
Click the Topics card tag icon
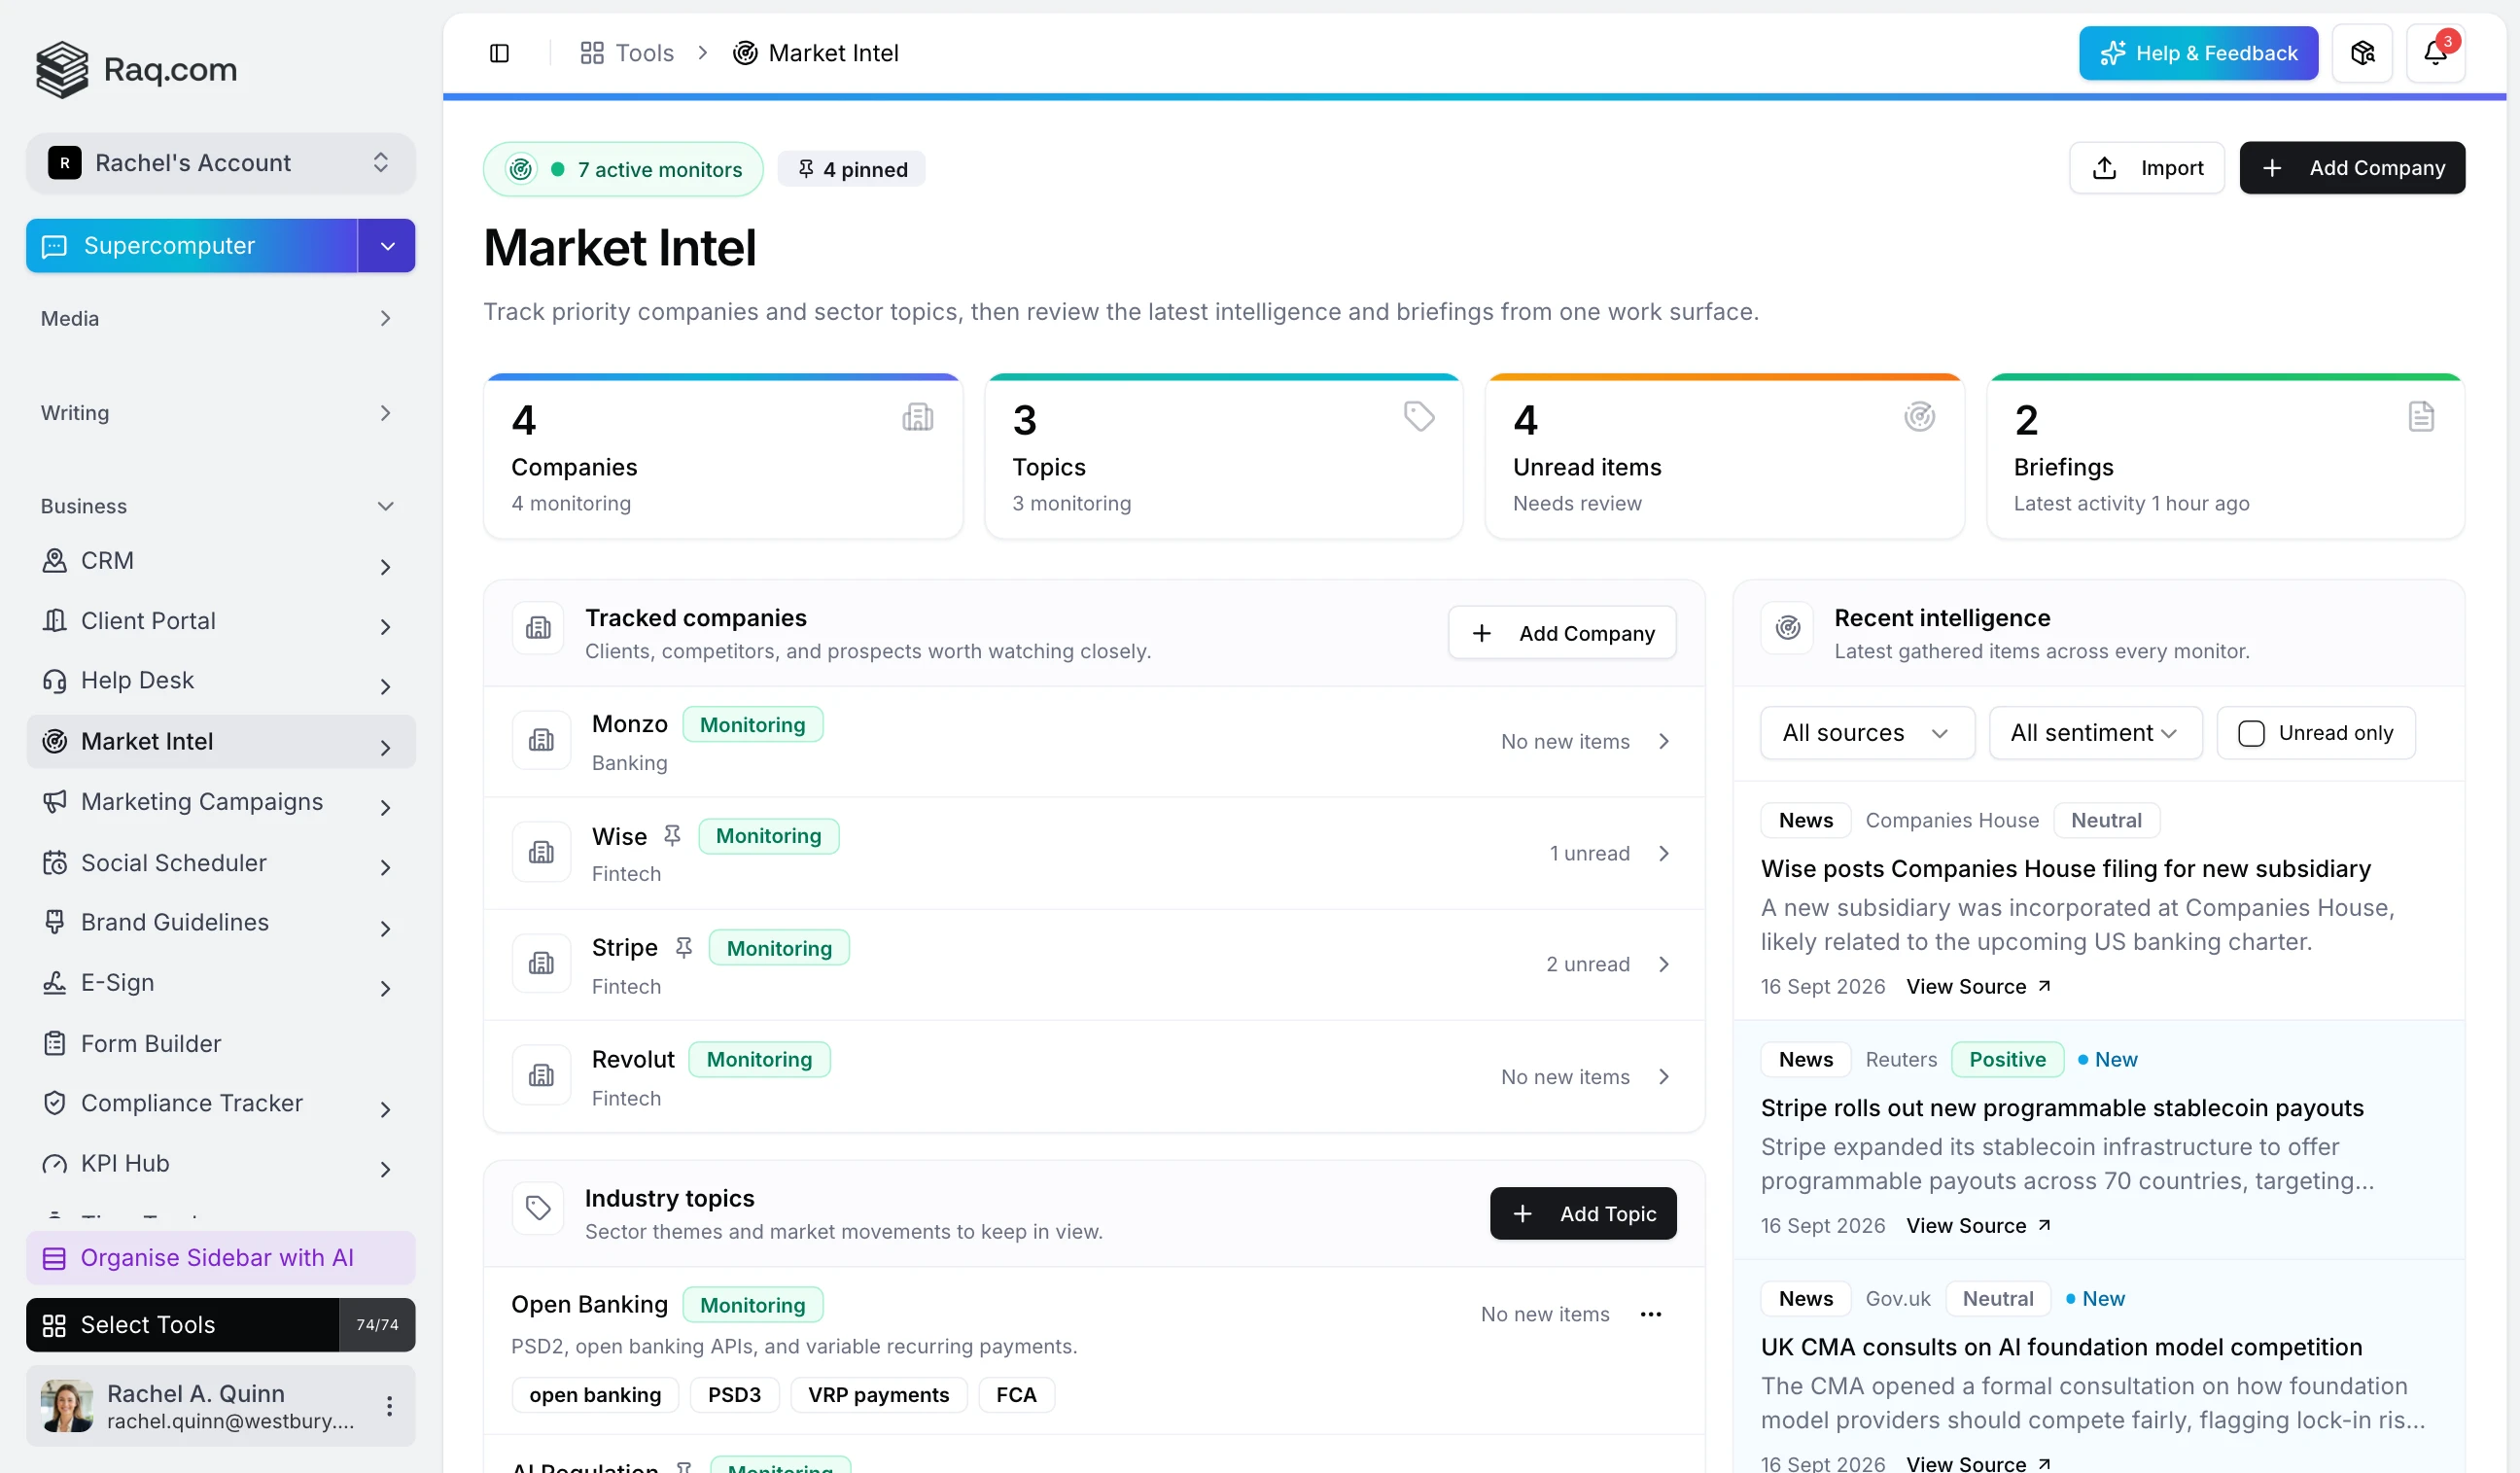pos(1419,417)
